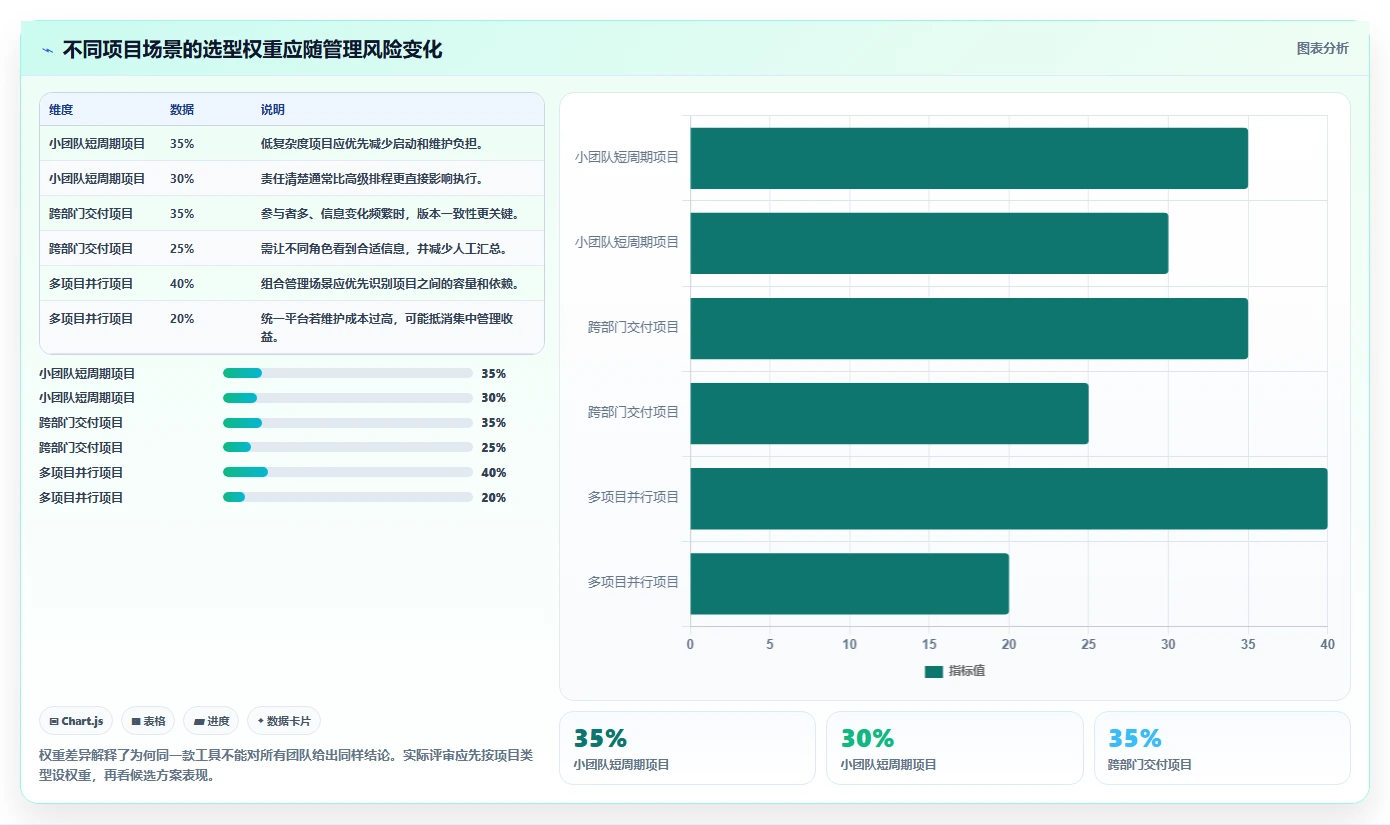Click the 表格 tag chip
This screenshot has width=1390, height=825.
coord(148,721)
